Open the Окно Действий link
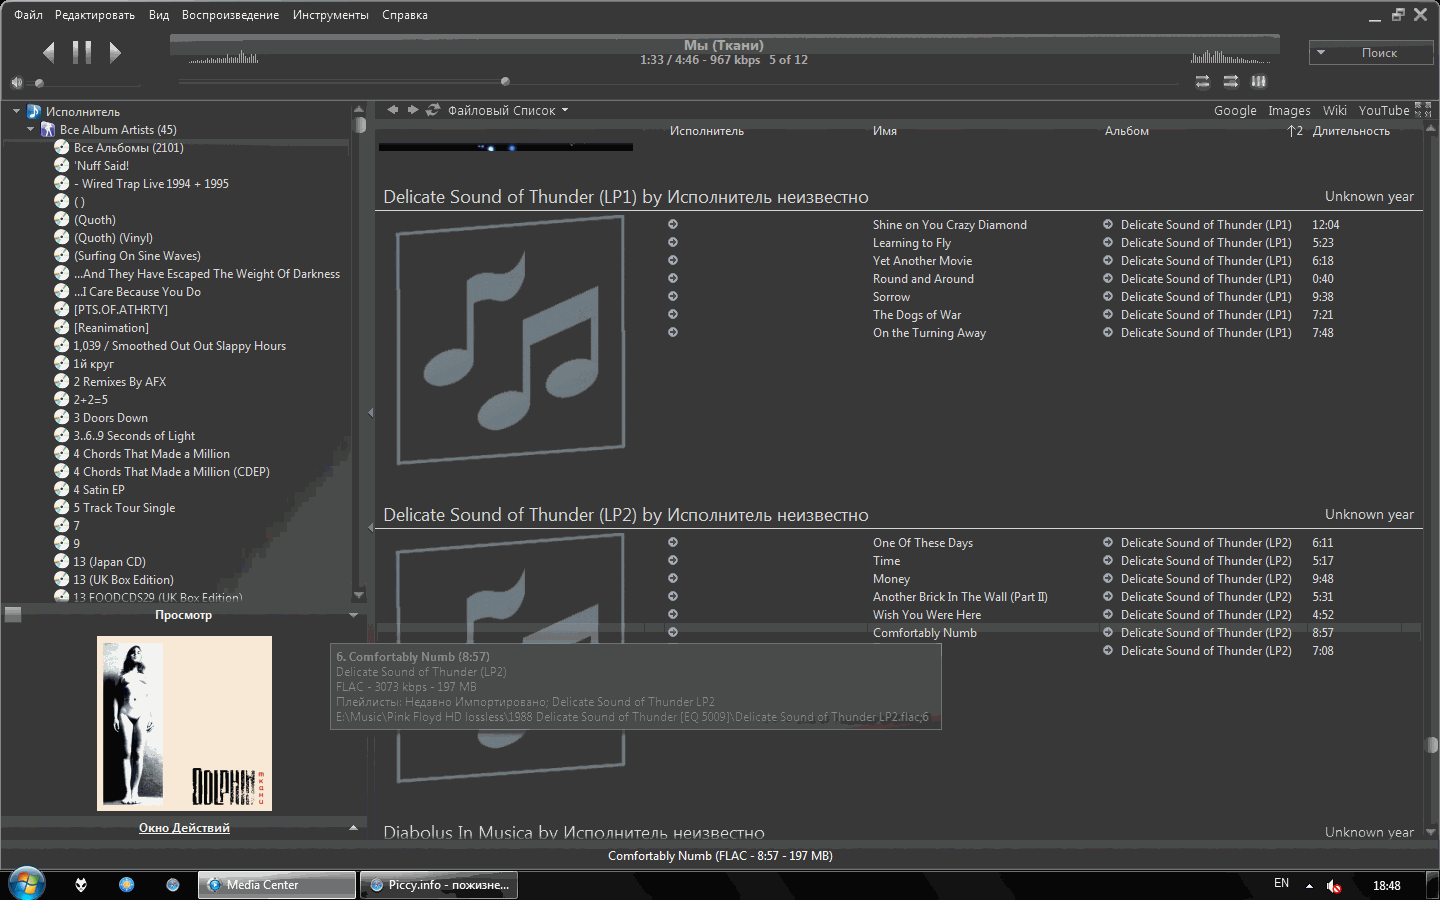The height and width of the screenshot is (900, 1440). (x=184, y=828)
